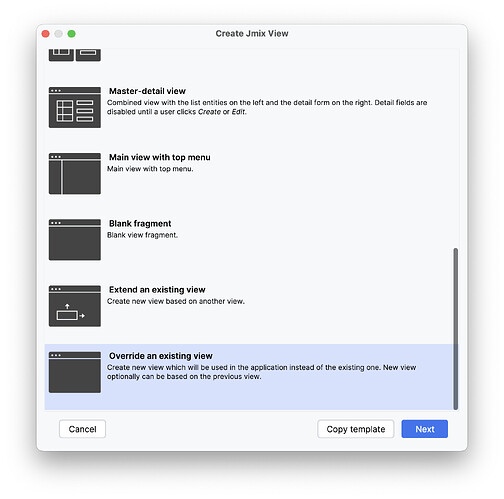The height and width of the screenshot is (499, 504).
Task: Select the Extend an existing view icon
Action: coord(75,306)
